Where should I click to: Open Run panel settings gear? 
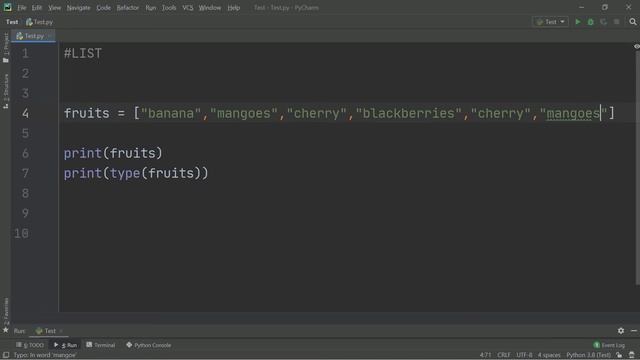tap(620, 331)
